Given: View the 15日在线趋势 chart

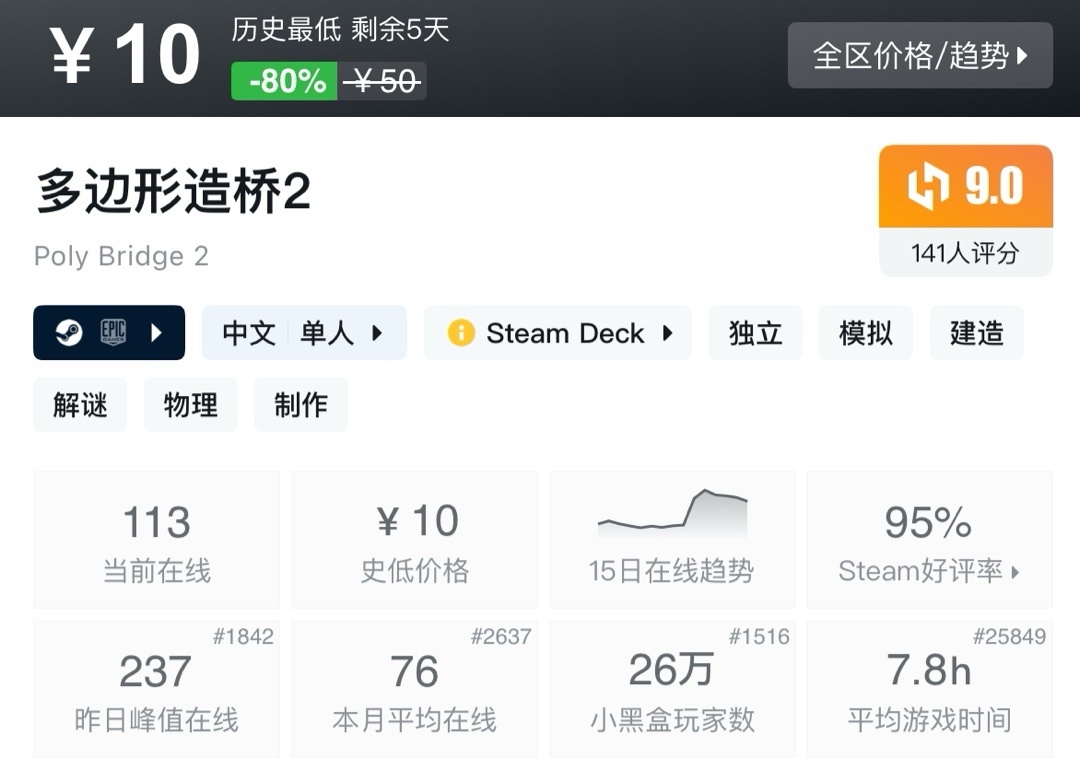Looking at the screenshot, I should pos(671,540).
